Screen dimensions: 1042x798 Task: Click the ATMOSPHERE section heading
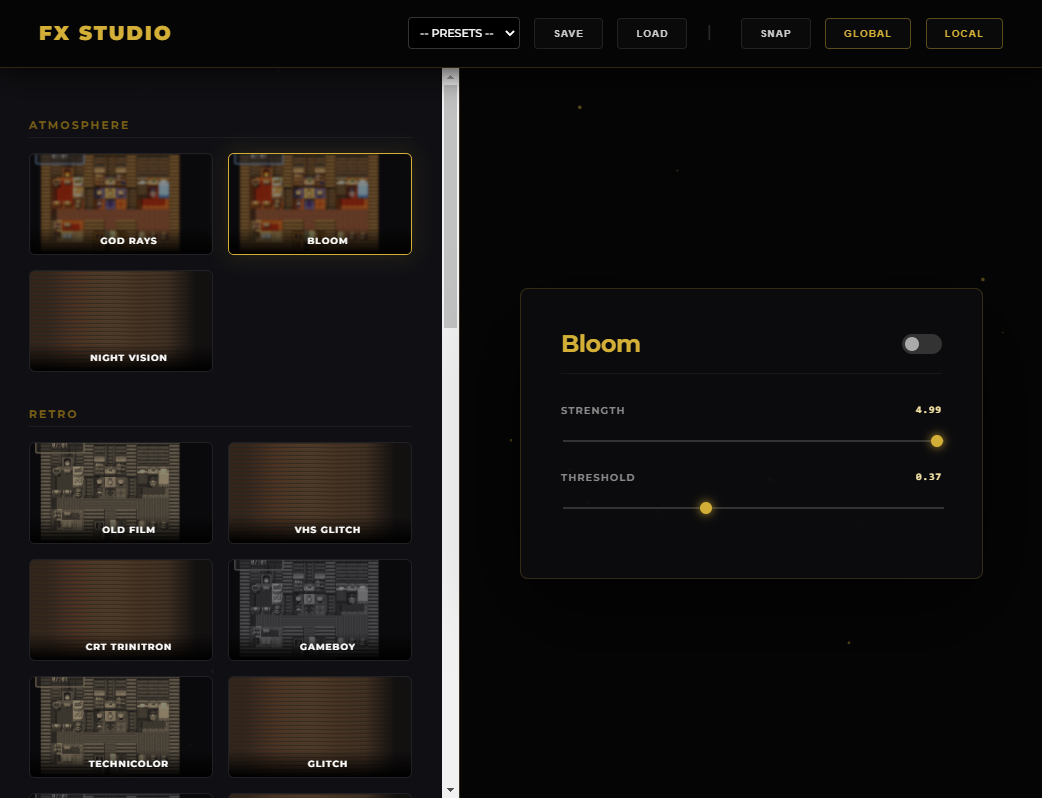pyautogui.click(x=79, y=125)
